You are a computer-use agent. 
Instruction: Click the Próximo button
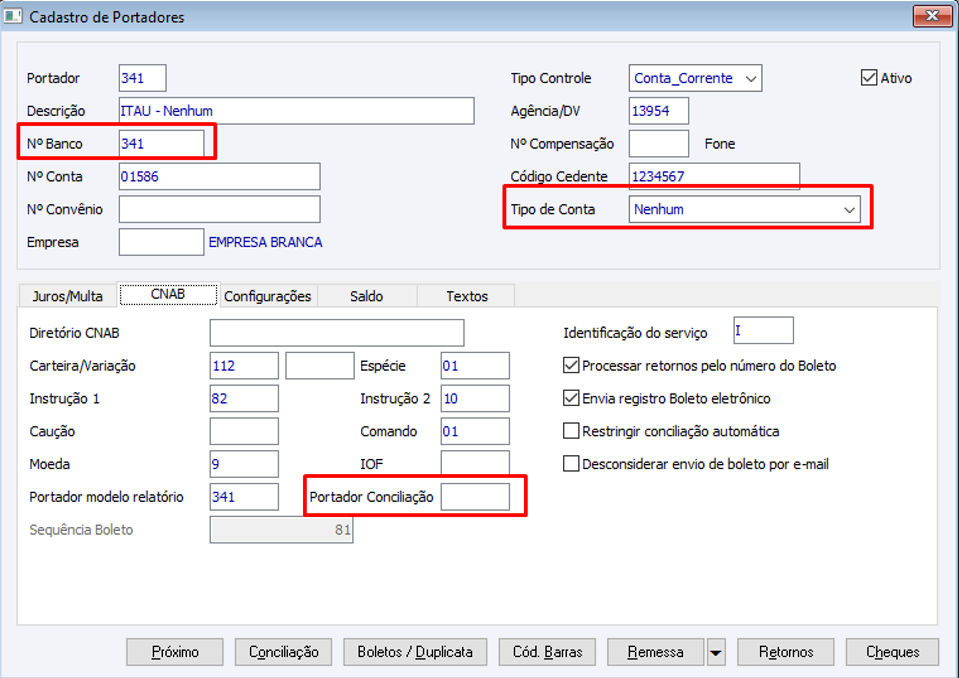(175, 652)
